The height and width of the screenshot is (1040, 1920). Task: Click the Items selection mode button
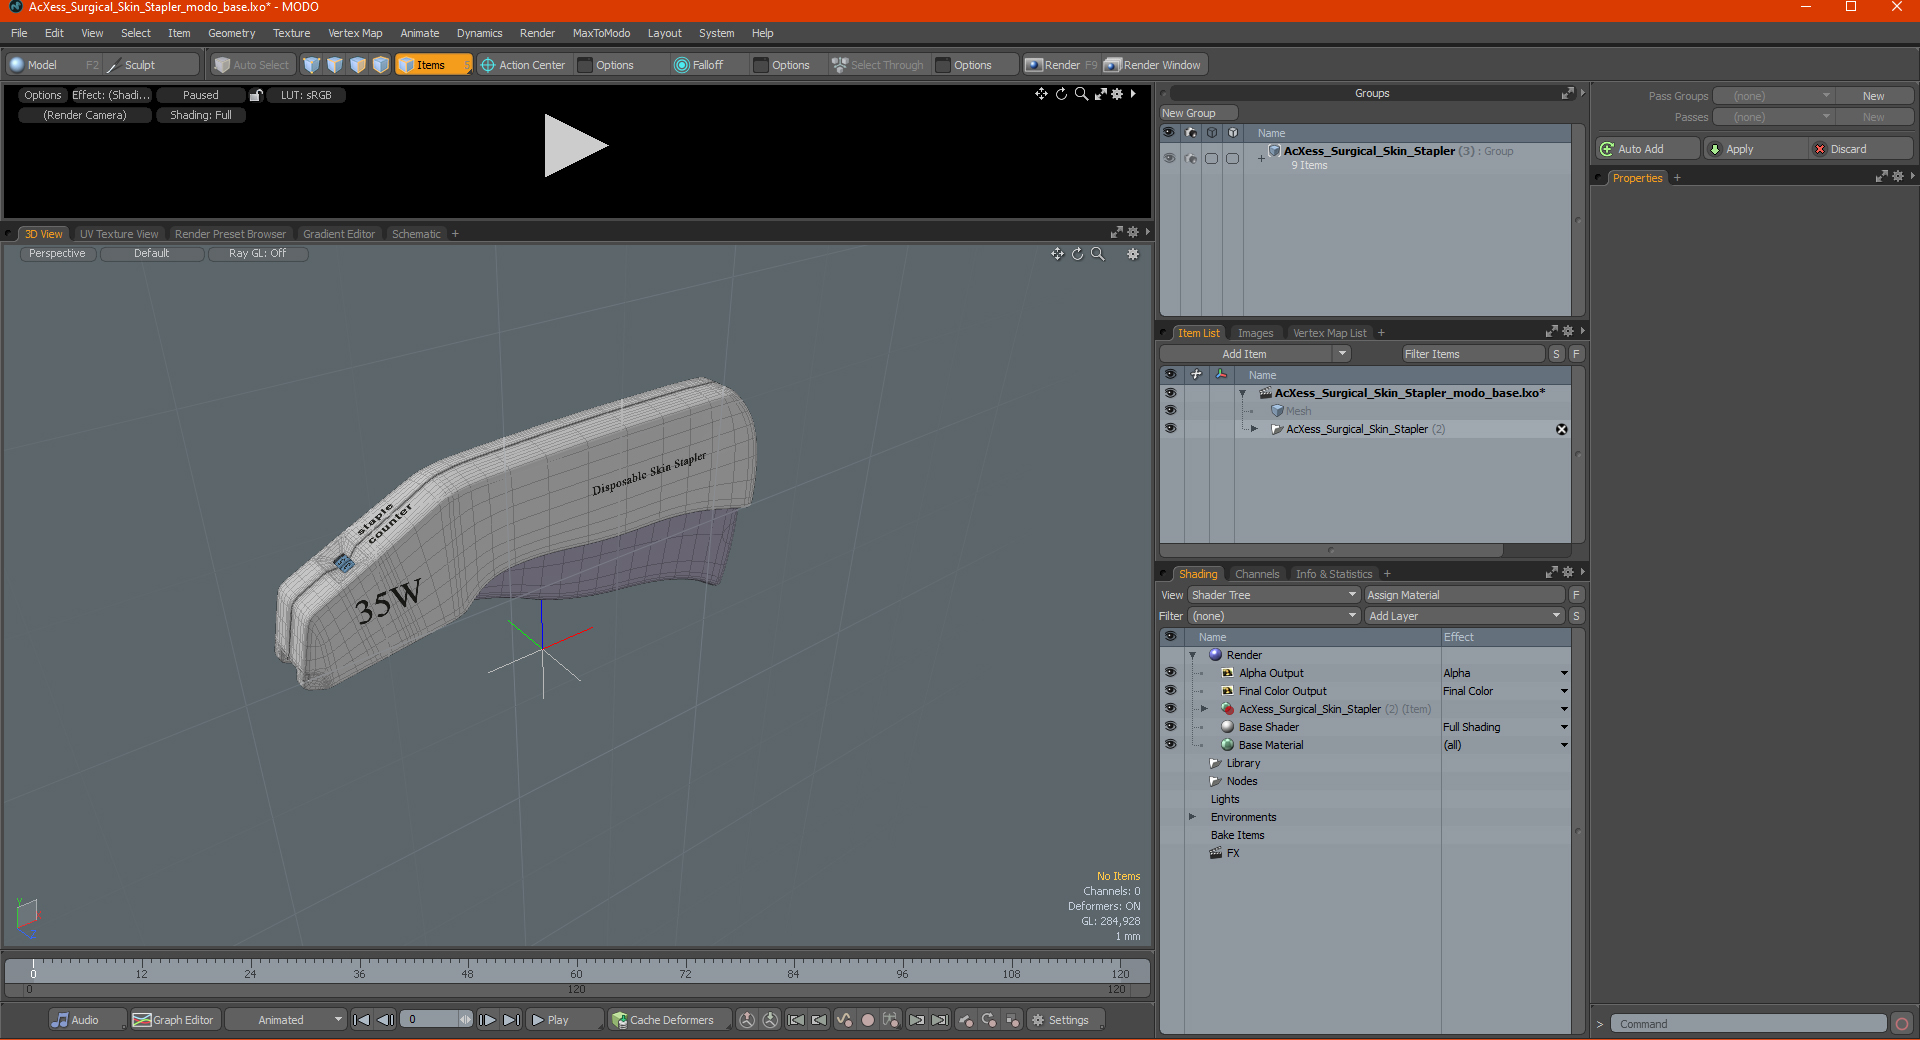pyautogui.click(x=433, y=65)
